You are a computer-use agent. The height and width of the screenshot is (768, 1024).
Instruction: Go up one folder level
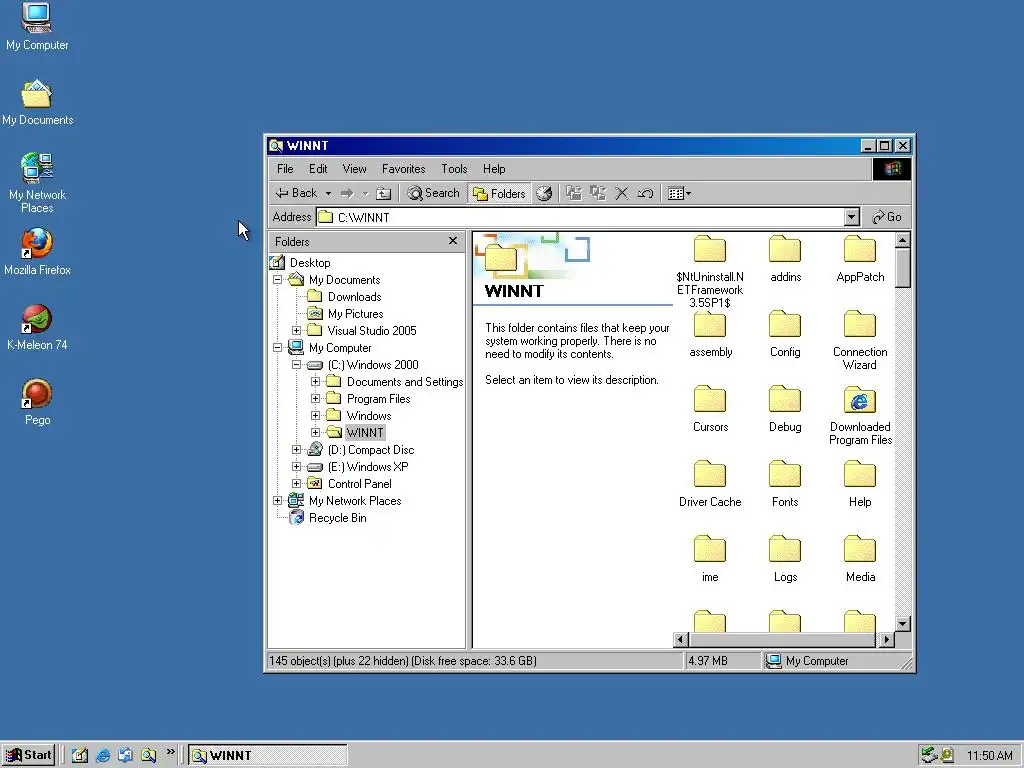tap(384, 193)
